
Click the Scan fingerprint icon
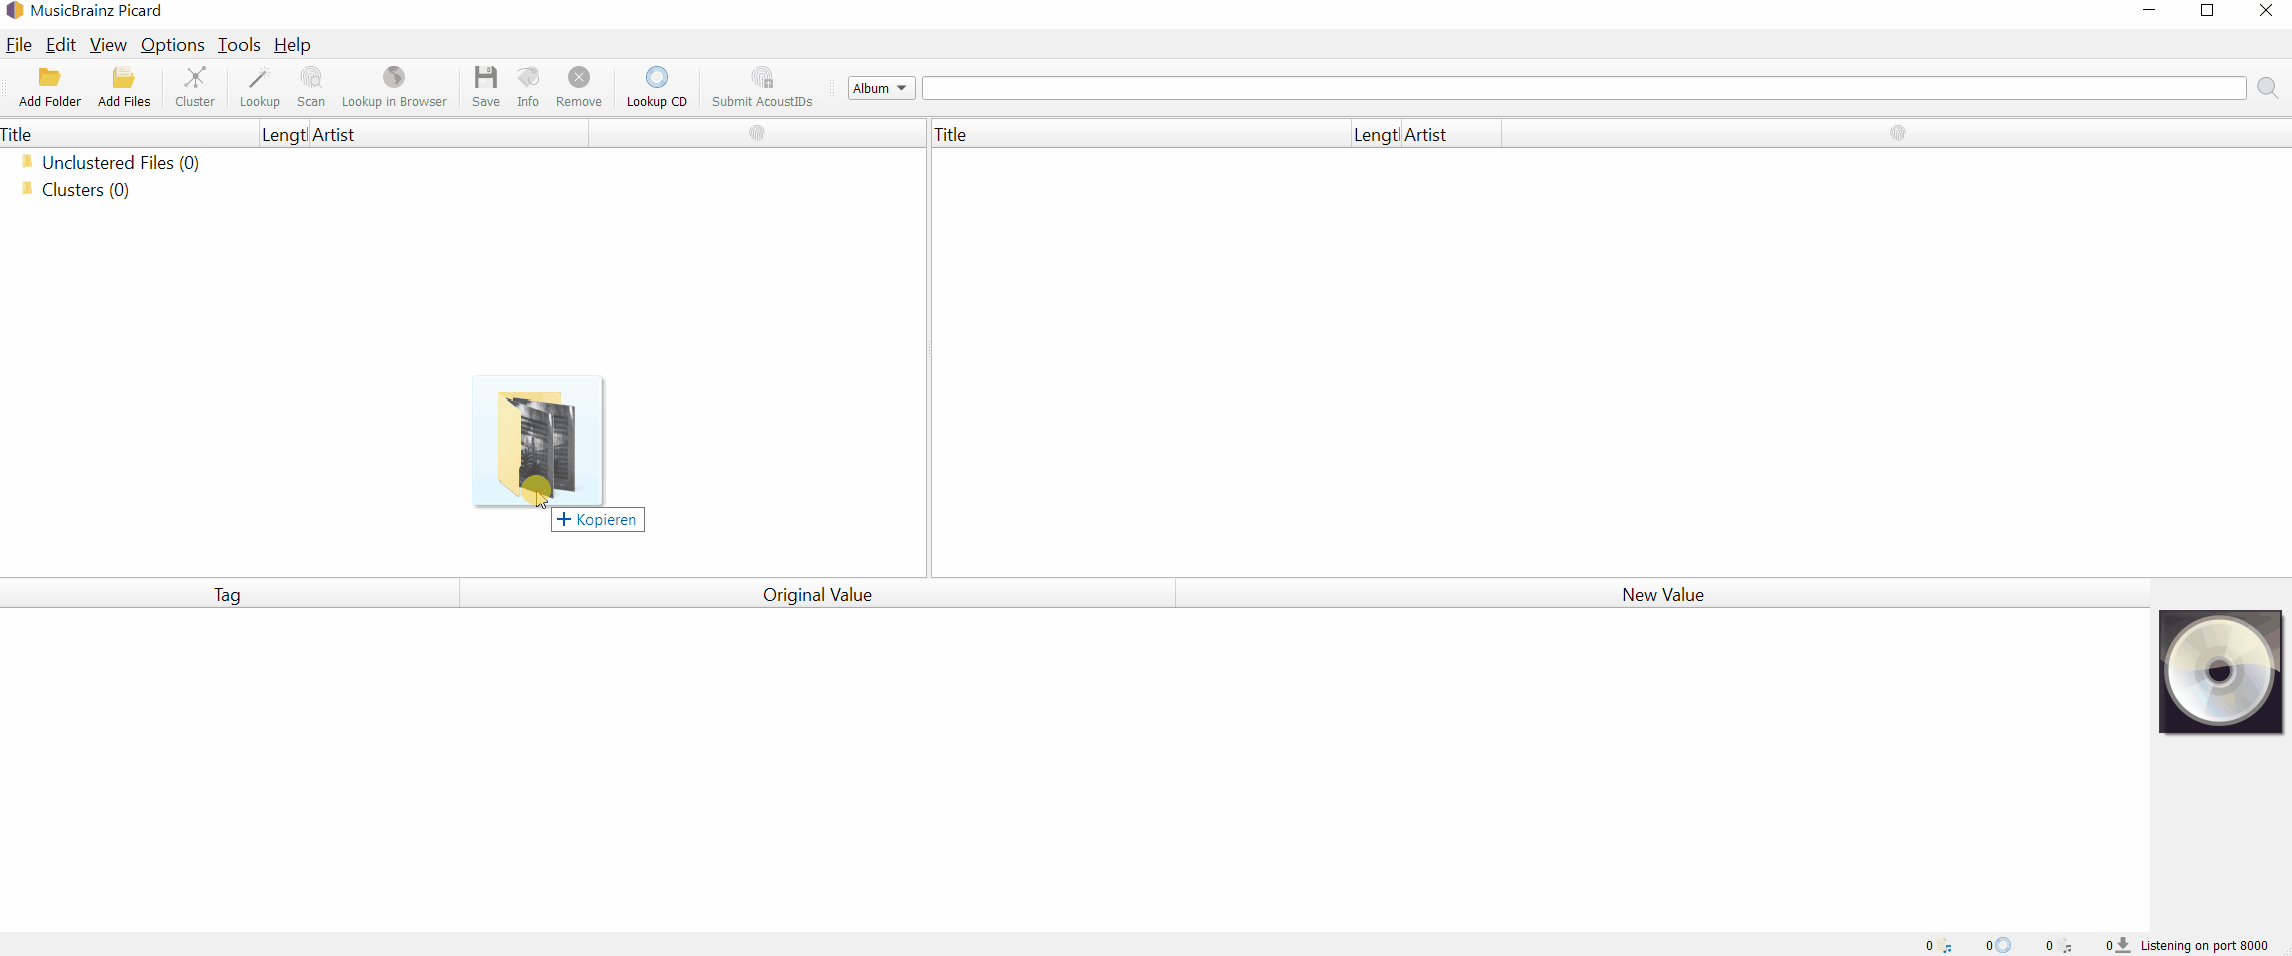pos(311,78)
